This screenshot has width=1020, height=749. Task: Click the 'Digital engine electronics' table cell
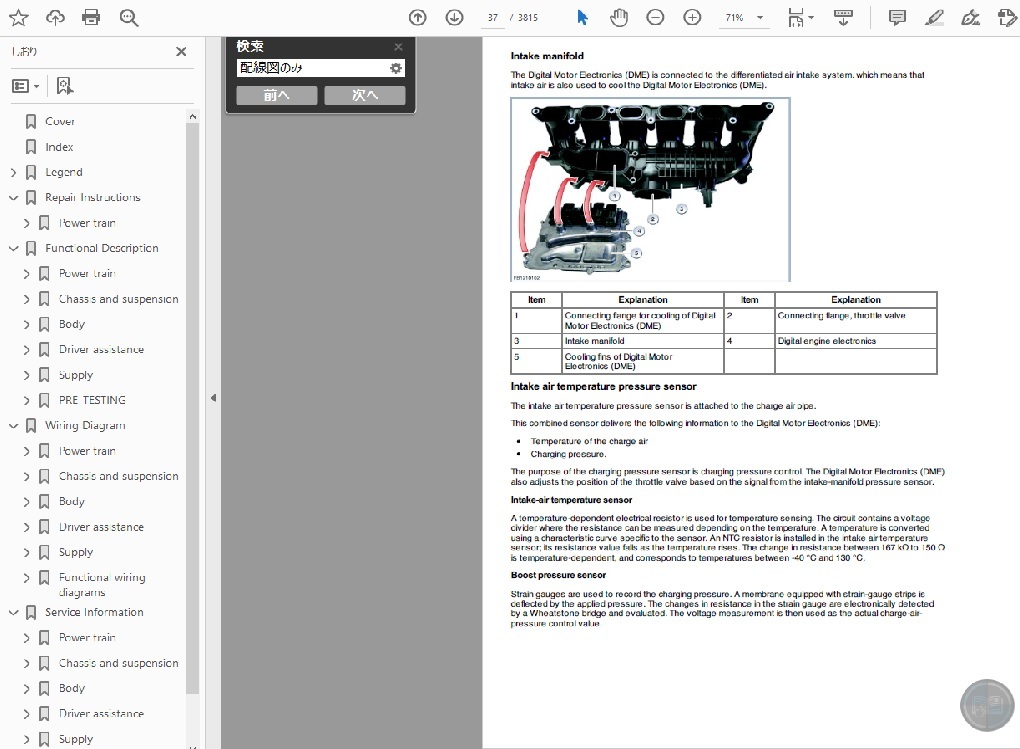point(855,341)
